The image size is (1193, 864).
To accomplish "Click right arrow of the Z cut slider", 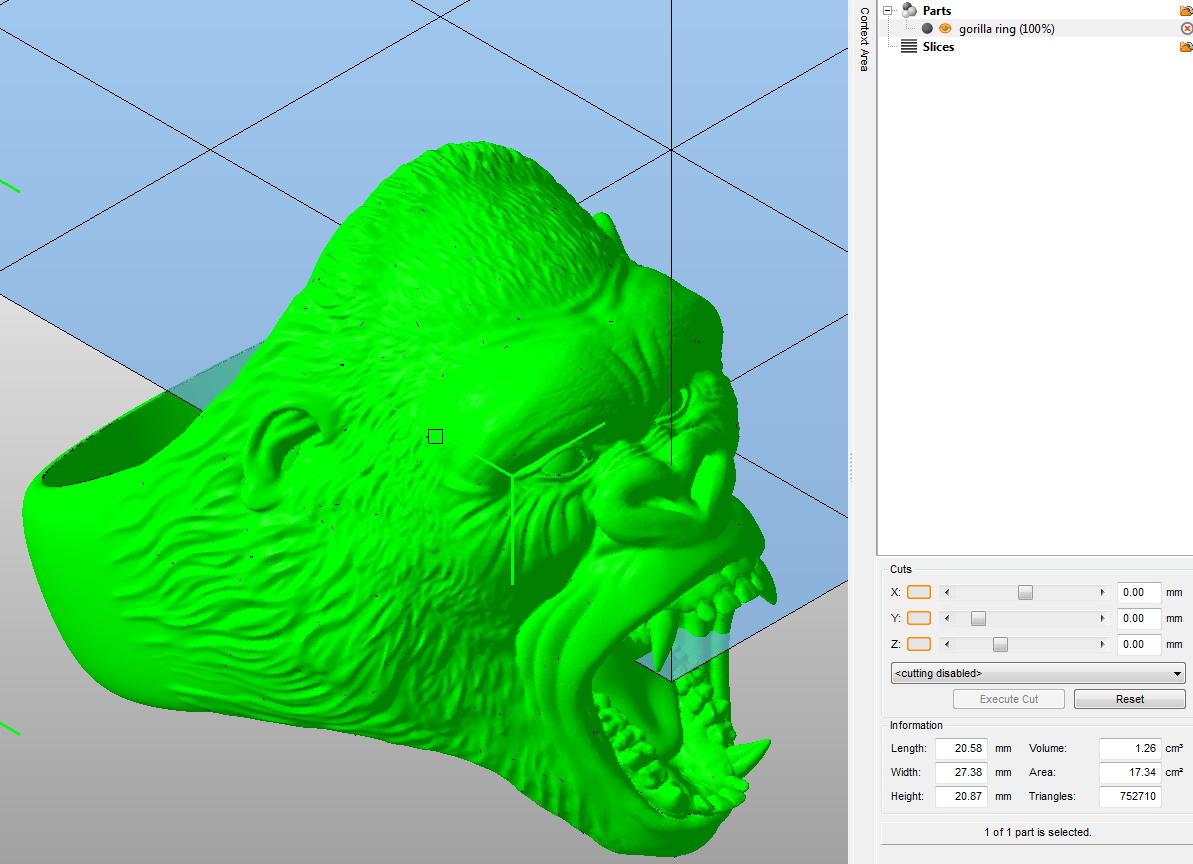I will pos(1102,644).
